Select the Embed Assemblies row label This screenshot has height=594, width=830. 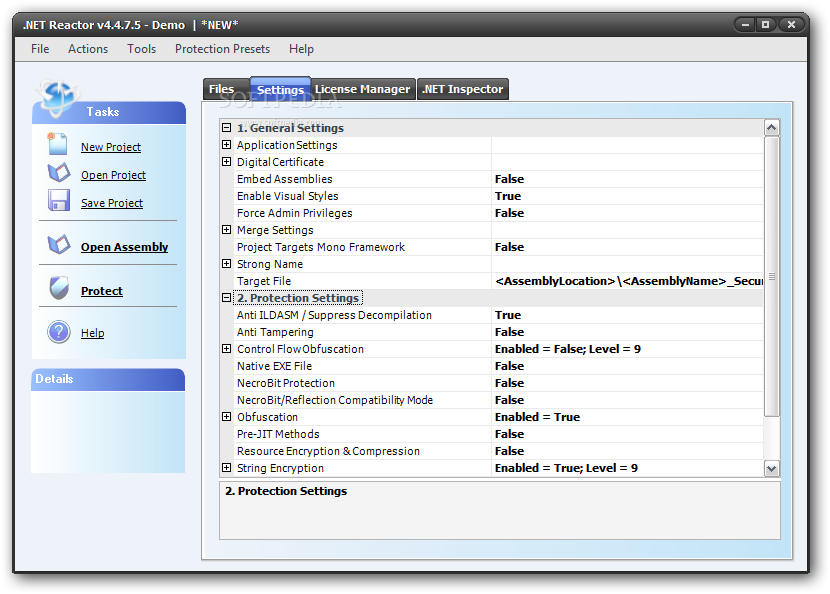pos(285,179)
